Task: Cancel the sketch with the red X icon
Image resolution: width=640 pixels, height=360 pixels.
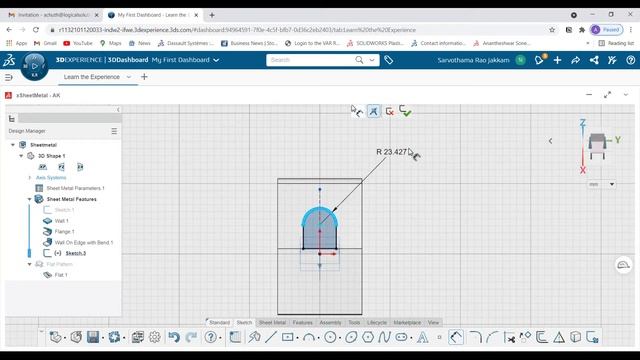Action: pos(389,111)
